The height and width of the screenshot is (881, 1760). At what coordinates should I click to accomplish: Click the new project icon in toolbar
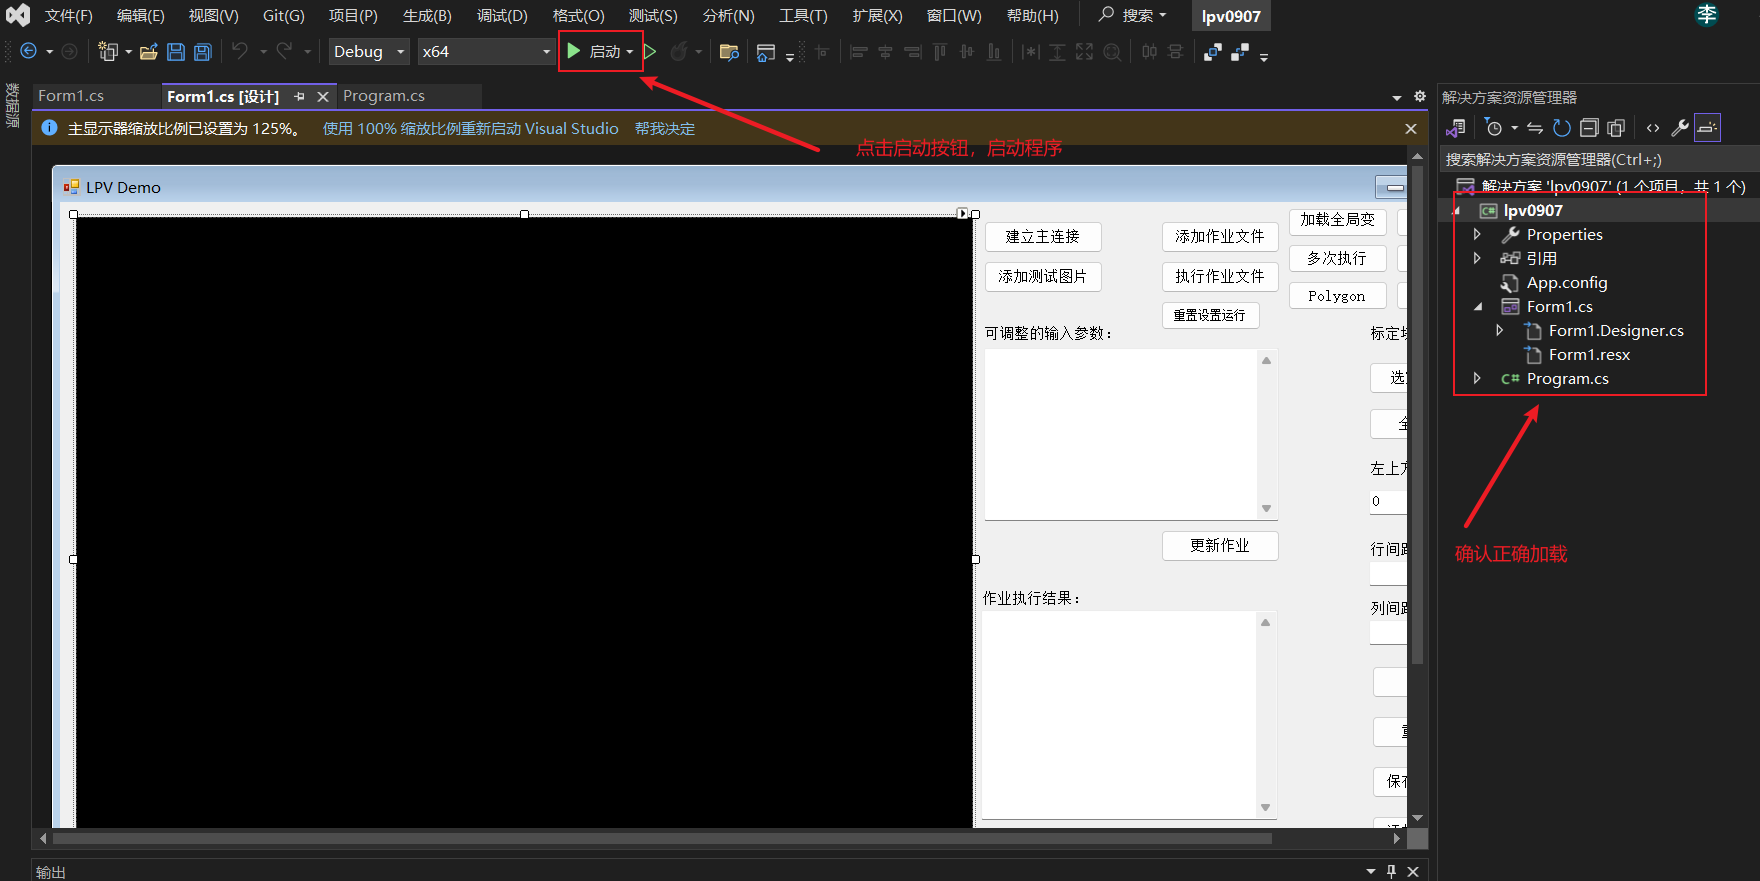pos(108,52)
